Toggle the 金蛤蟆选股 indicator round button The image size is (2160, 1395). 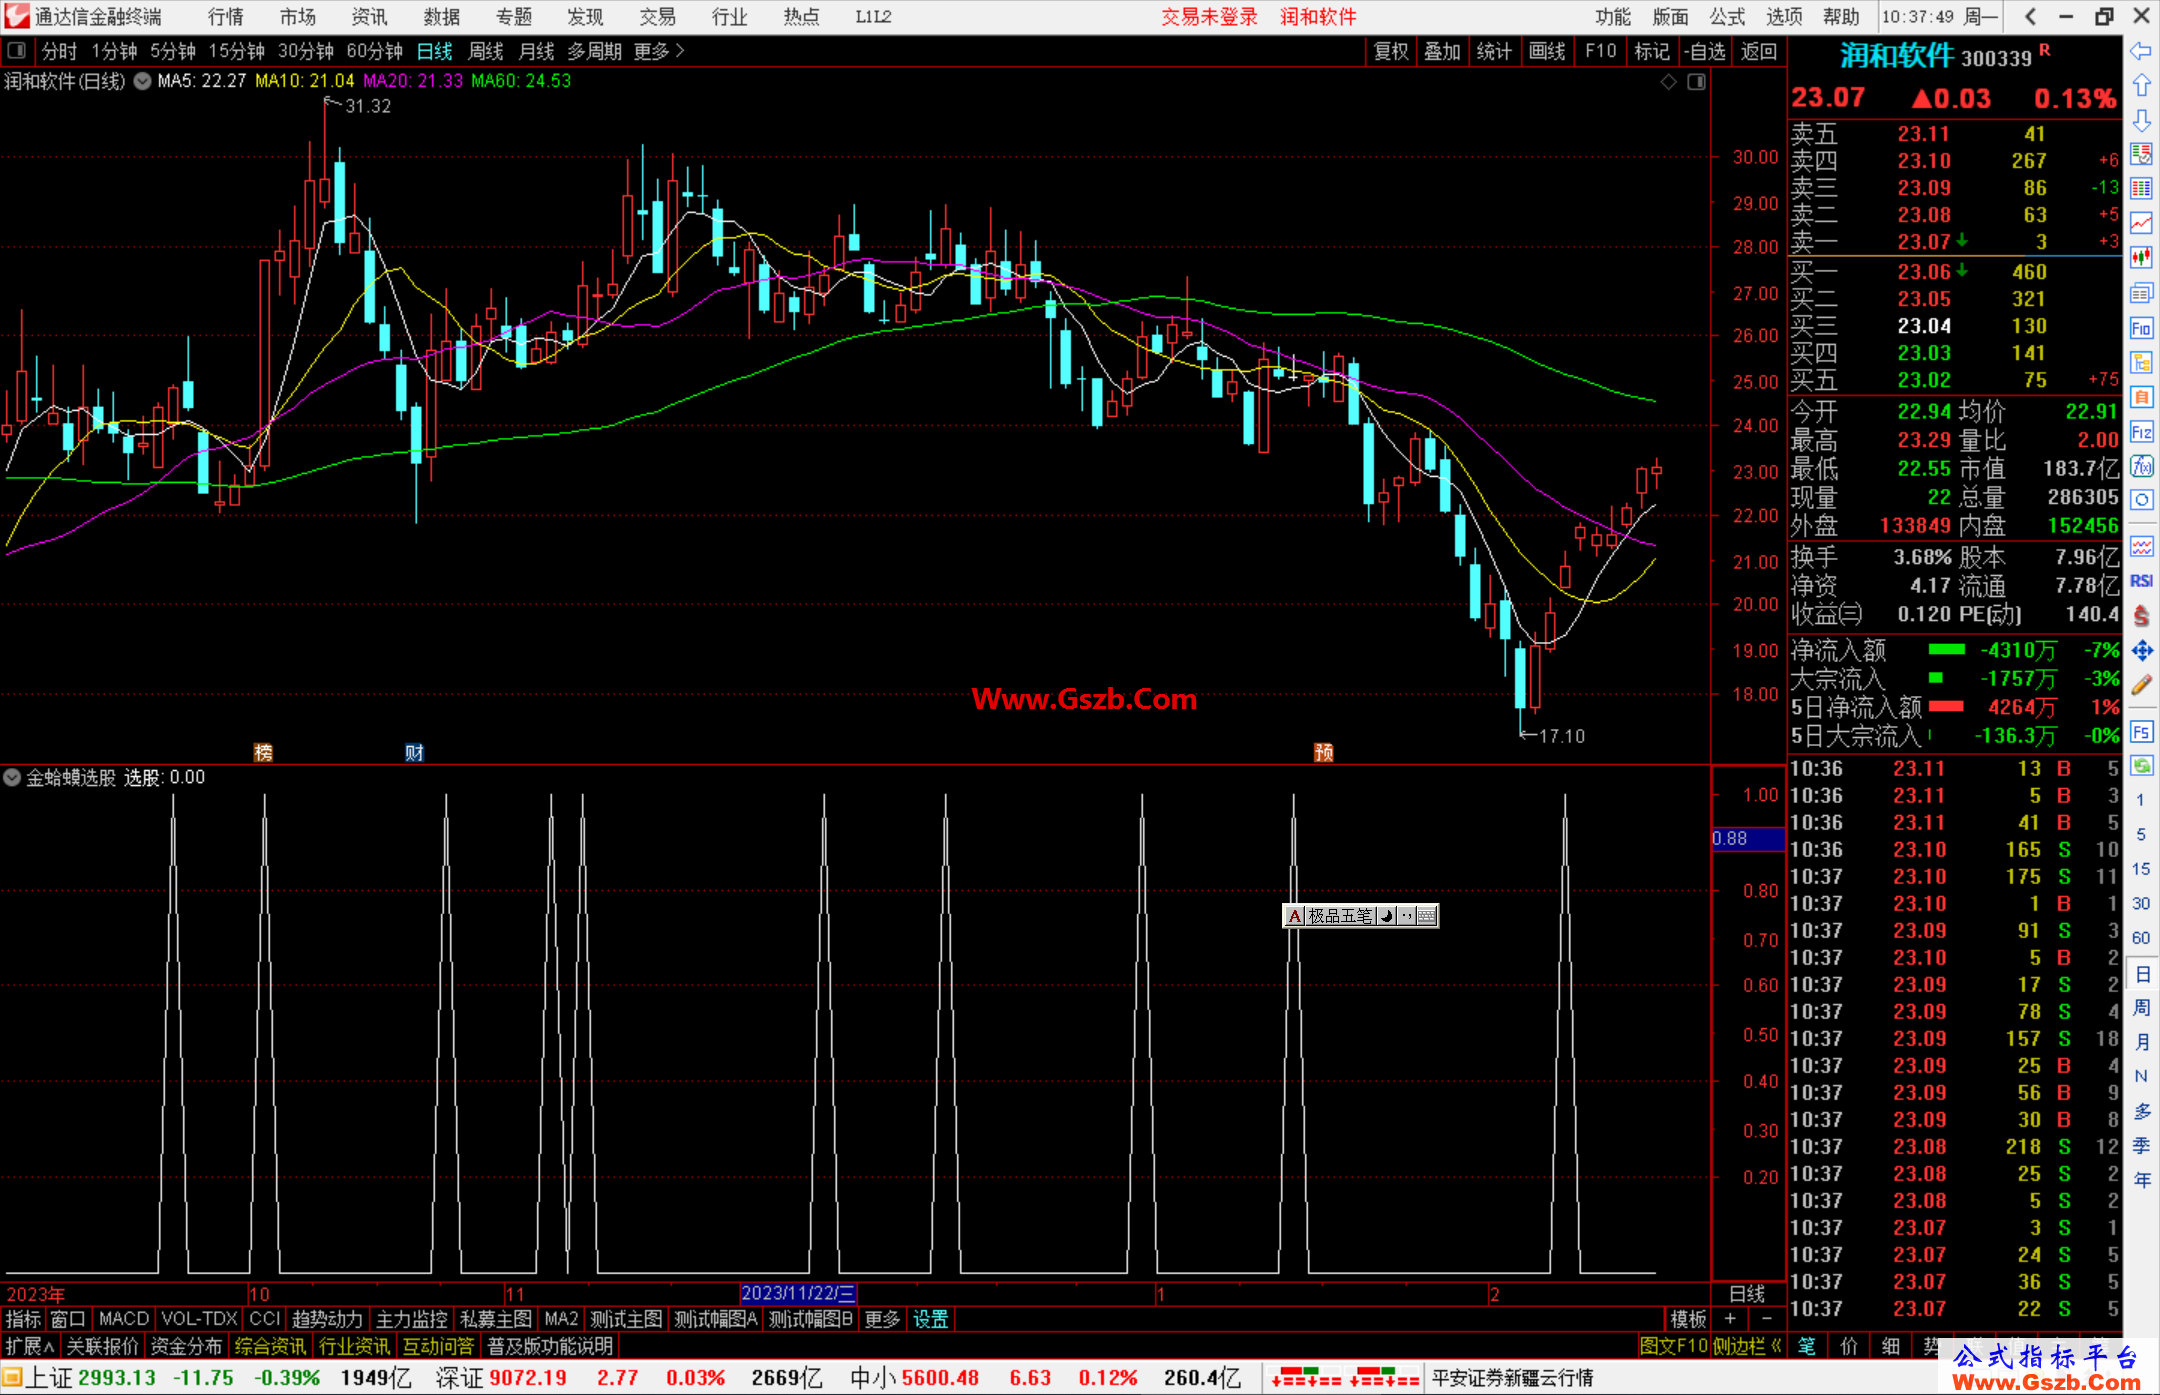coord(12,777)
